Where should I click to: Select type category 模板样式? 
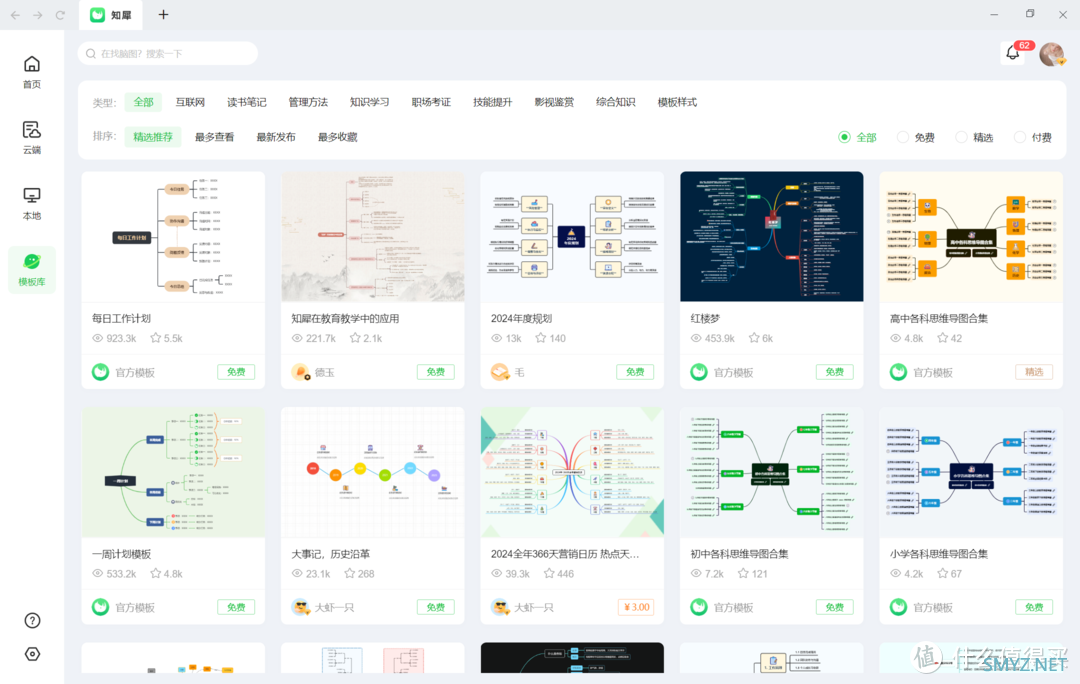point(677,102)
